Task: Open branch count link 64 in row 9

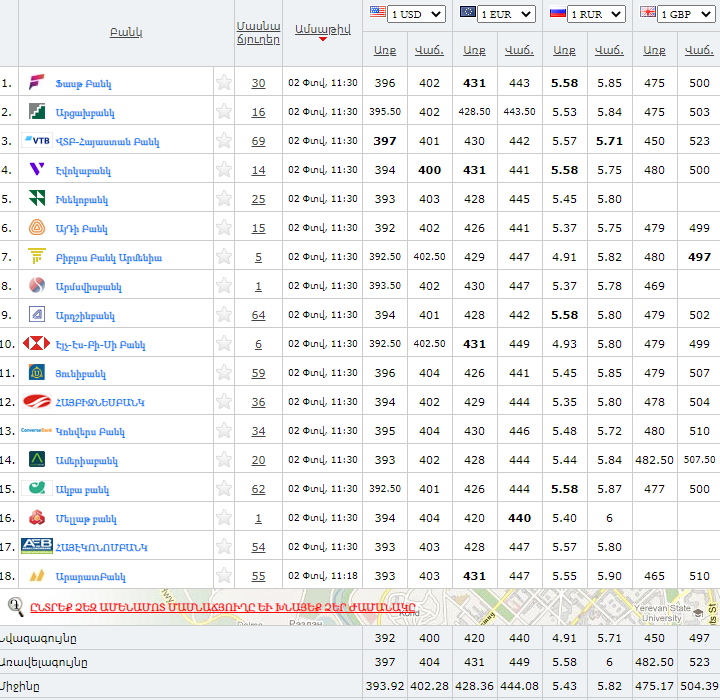Action: (258, 315)
